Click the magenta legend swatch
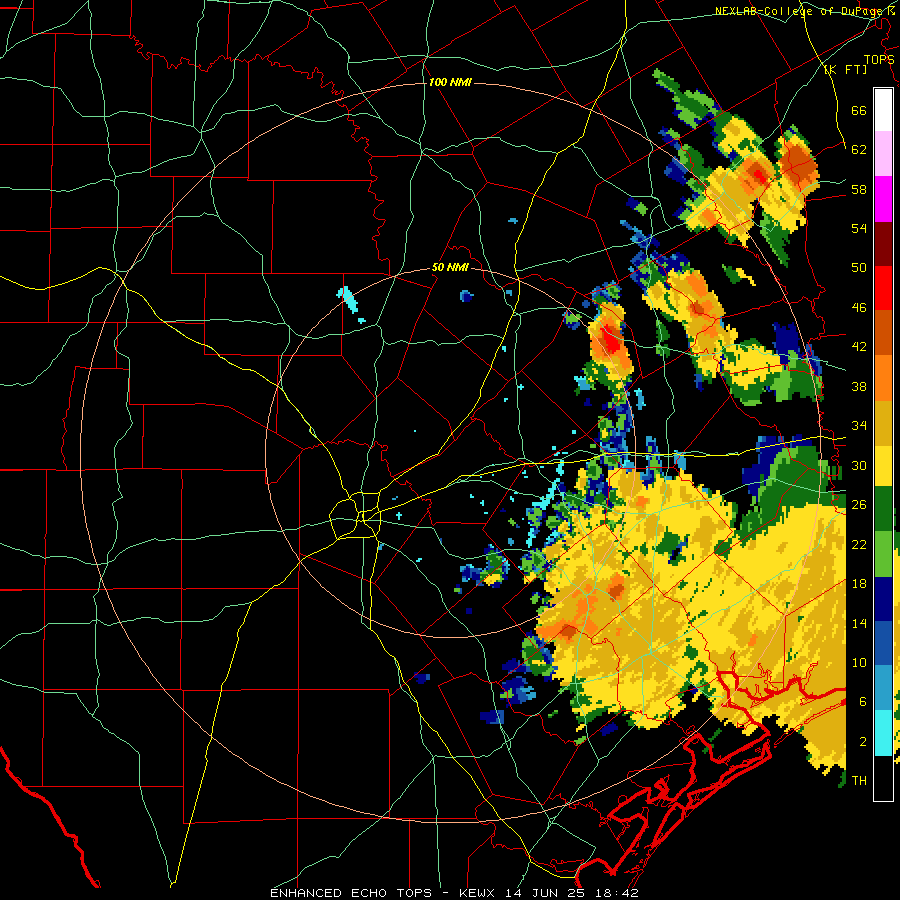Screen dimensions: 900x900 click(883, 199)
